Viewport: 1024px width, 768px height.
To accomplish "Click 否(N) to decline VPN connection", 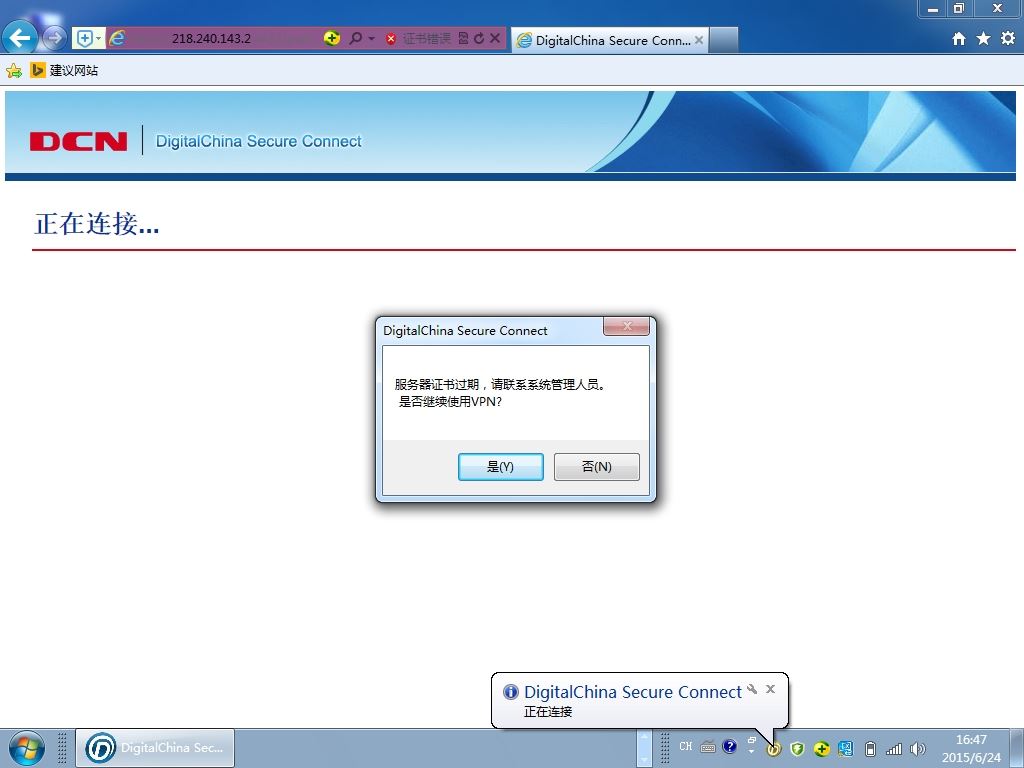I will coord(596,467).
